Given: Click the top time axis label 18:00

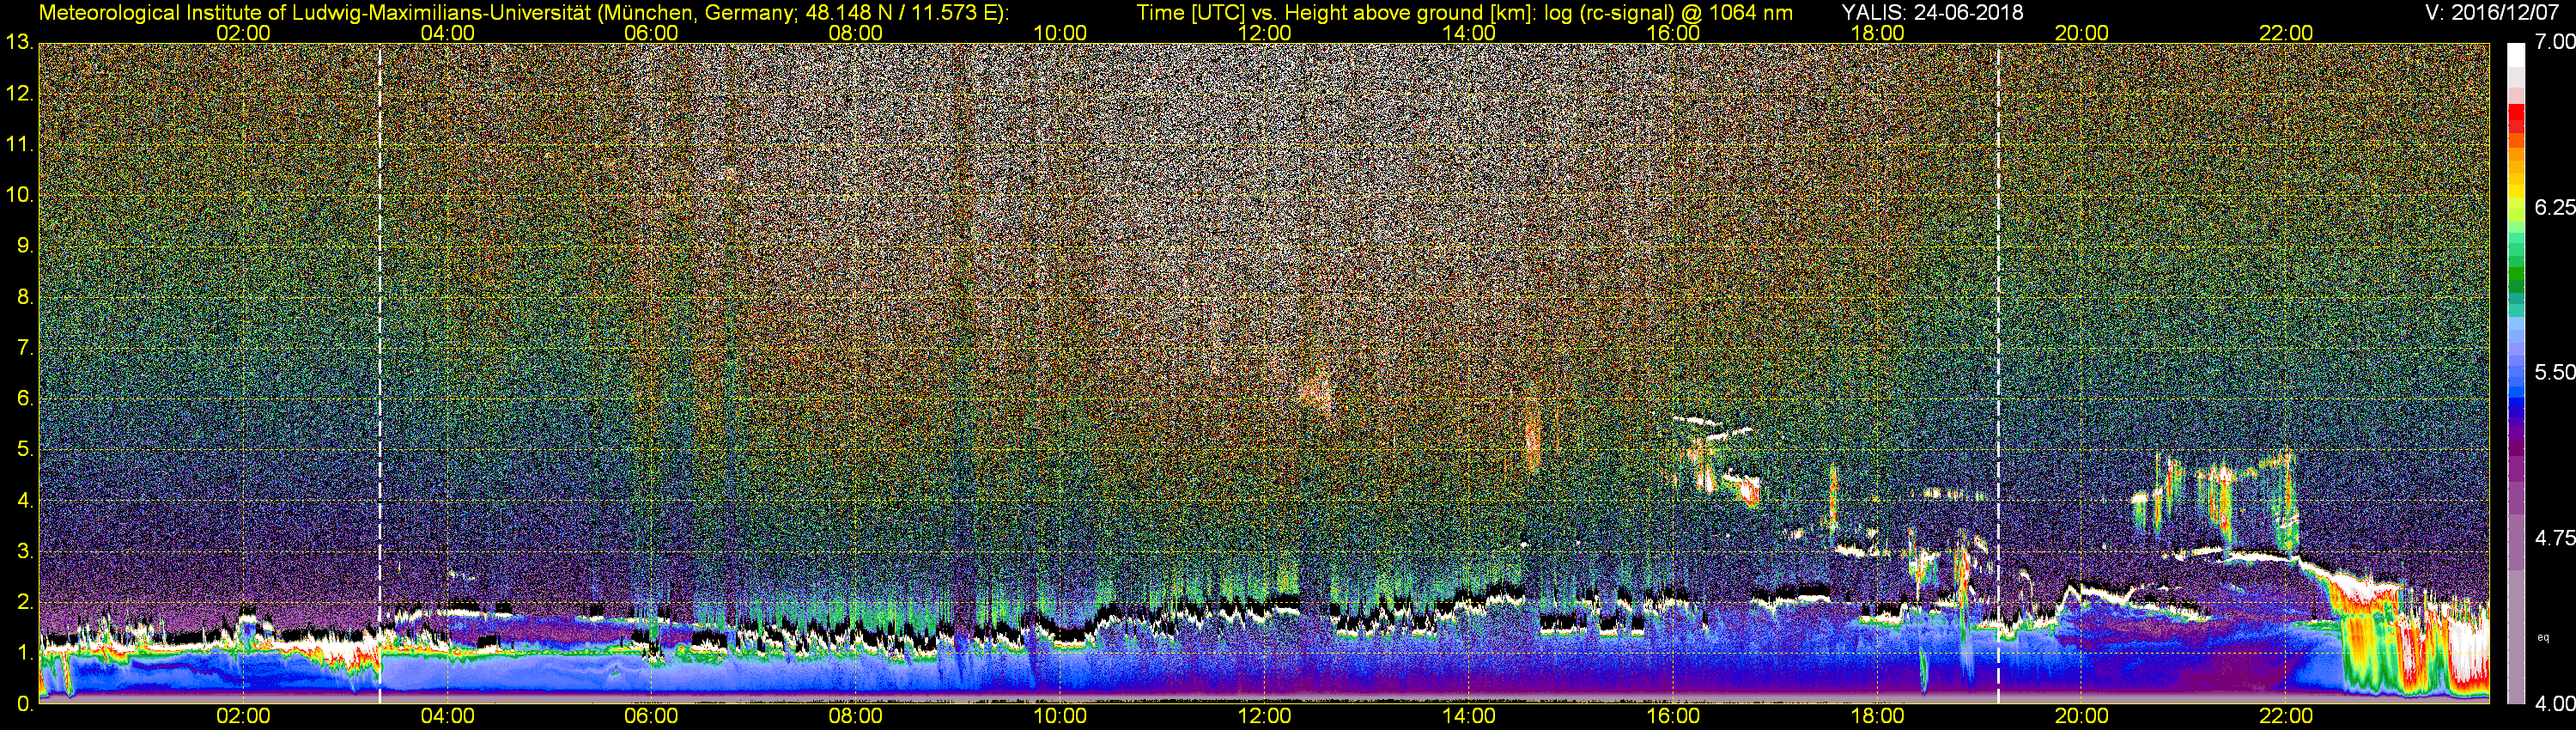Looking at the screenshot, I should pos(1877,33).
